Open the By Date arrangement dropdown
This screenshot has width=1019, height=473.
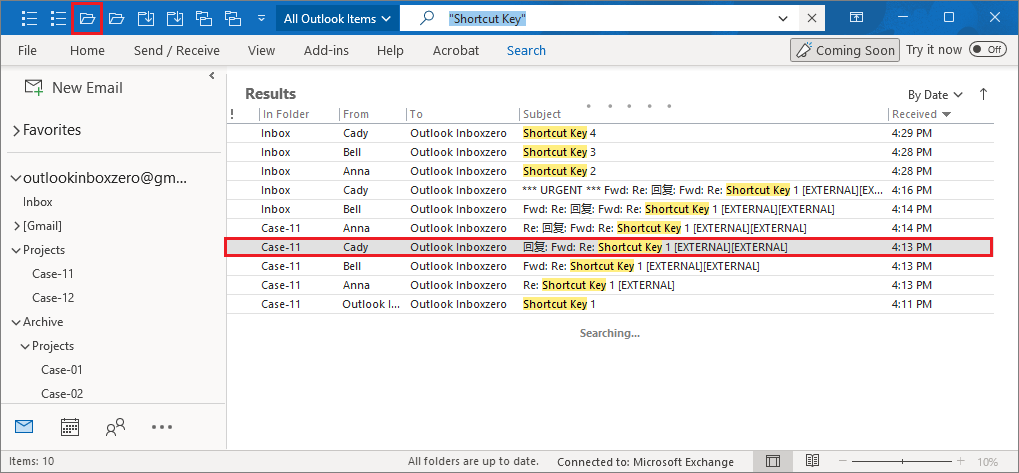point(936,95)
